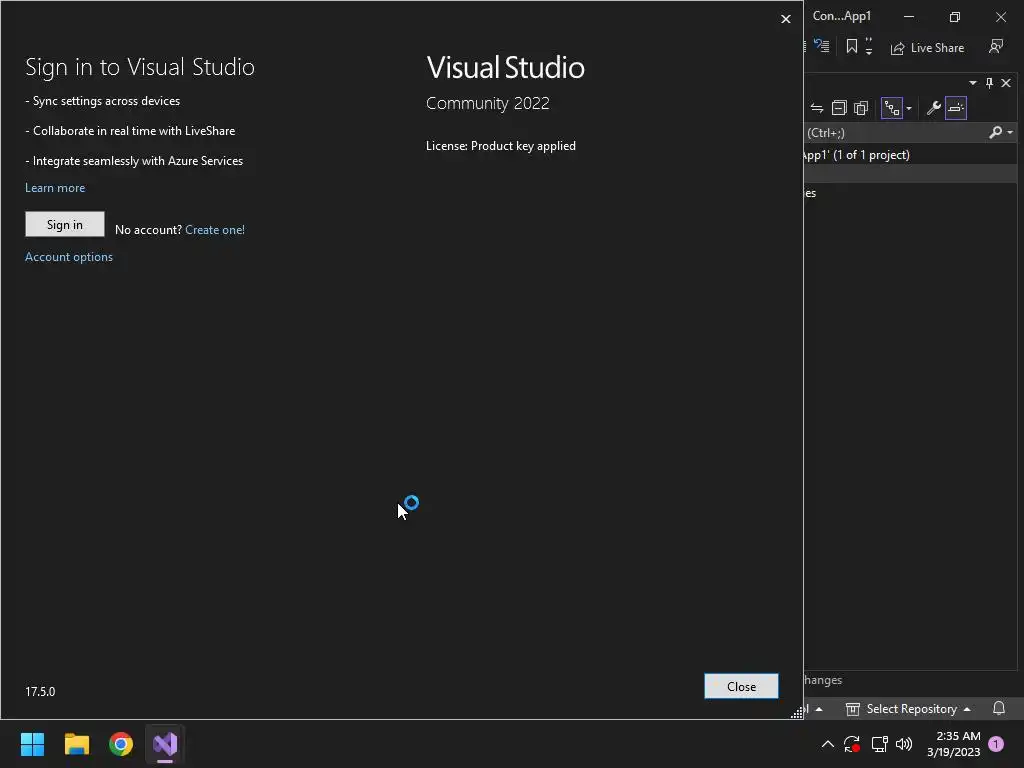The height and width of the screenshot is (768, 1024).
Task: Open the Windows Start menu
Action: point(32,744)
